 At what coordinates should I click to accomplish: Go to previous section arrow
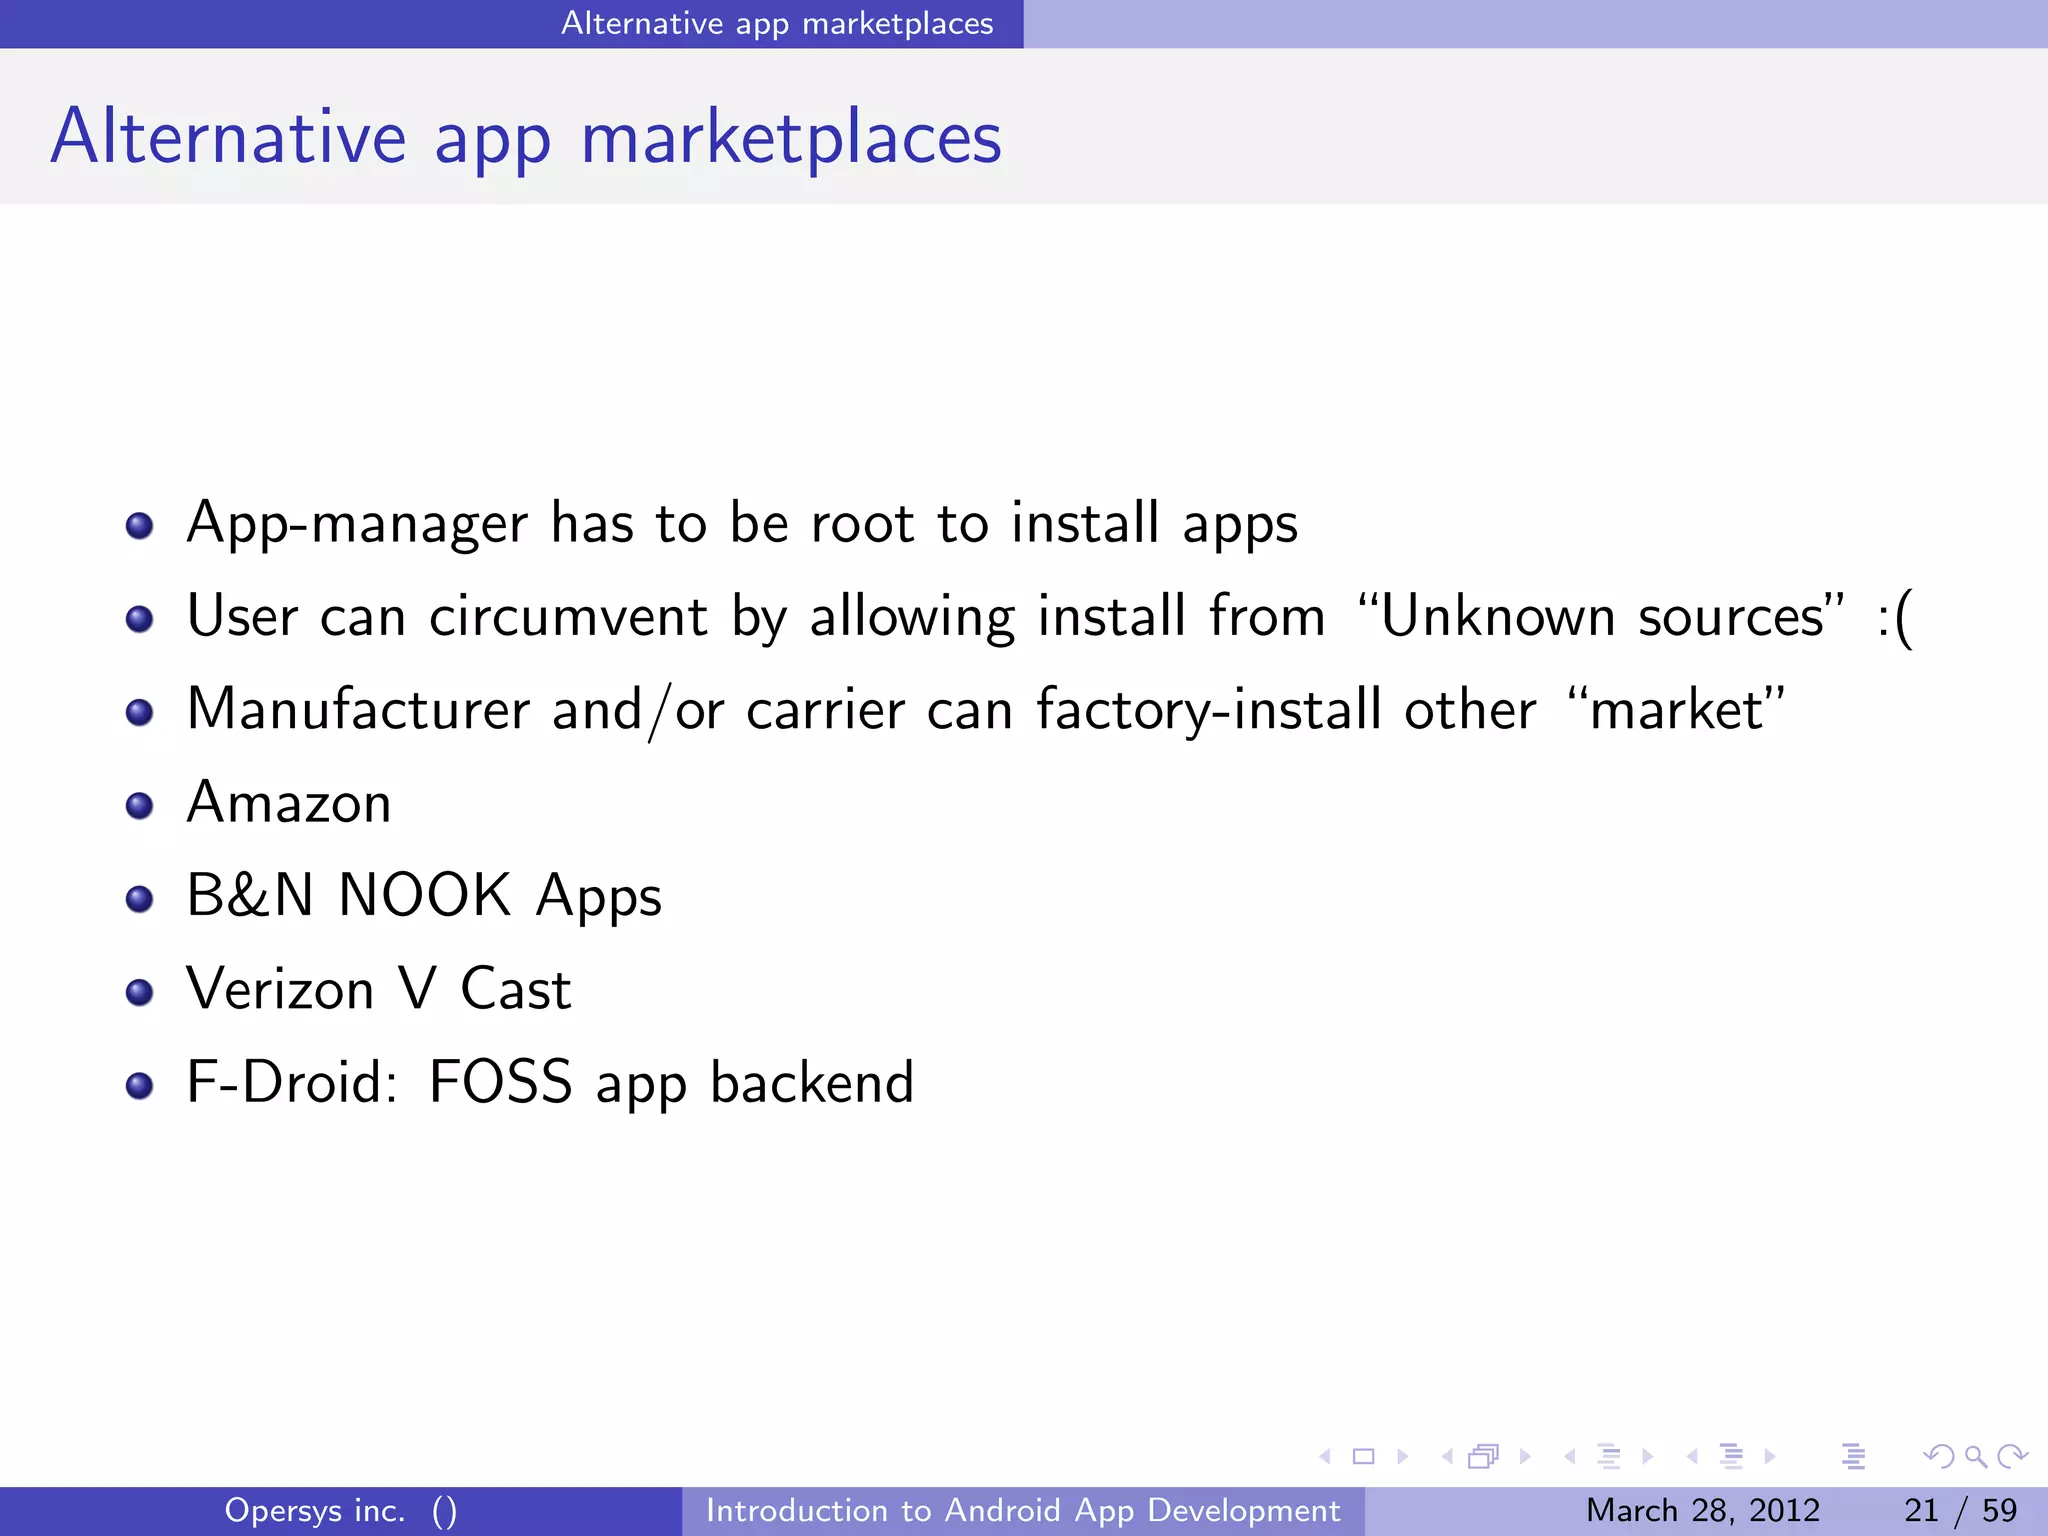click(x=1692, y=1457)
